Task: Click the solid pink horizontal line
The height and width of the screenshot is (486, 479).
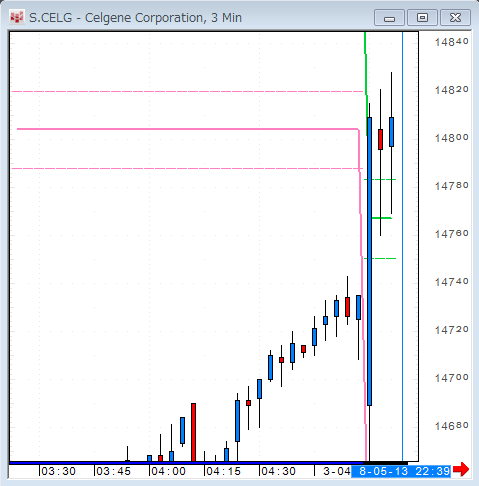Action: pyautogui.click(x=188, y=129)
